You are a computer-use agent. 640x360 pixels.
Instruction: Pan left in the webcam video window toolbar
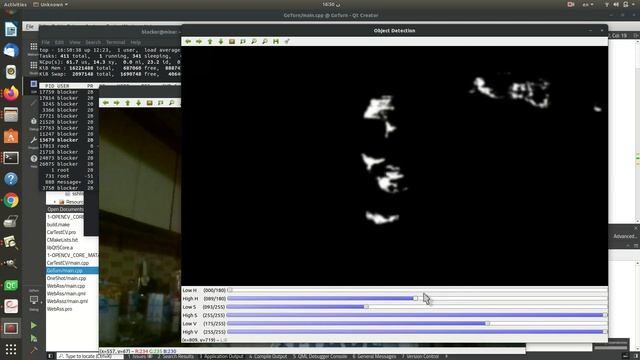tap(106, 103)
